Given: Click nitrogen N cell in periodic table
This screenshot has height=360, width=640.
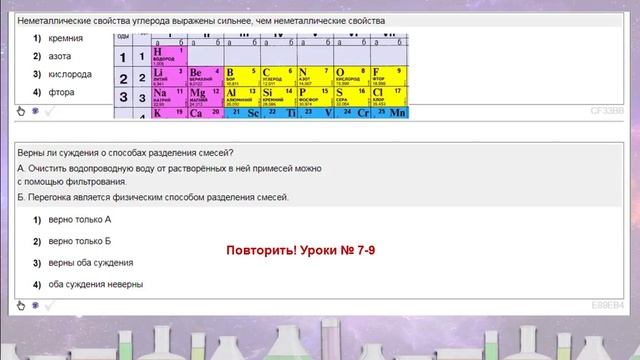Looking at the screenshot, I should [x=315, y=76].
